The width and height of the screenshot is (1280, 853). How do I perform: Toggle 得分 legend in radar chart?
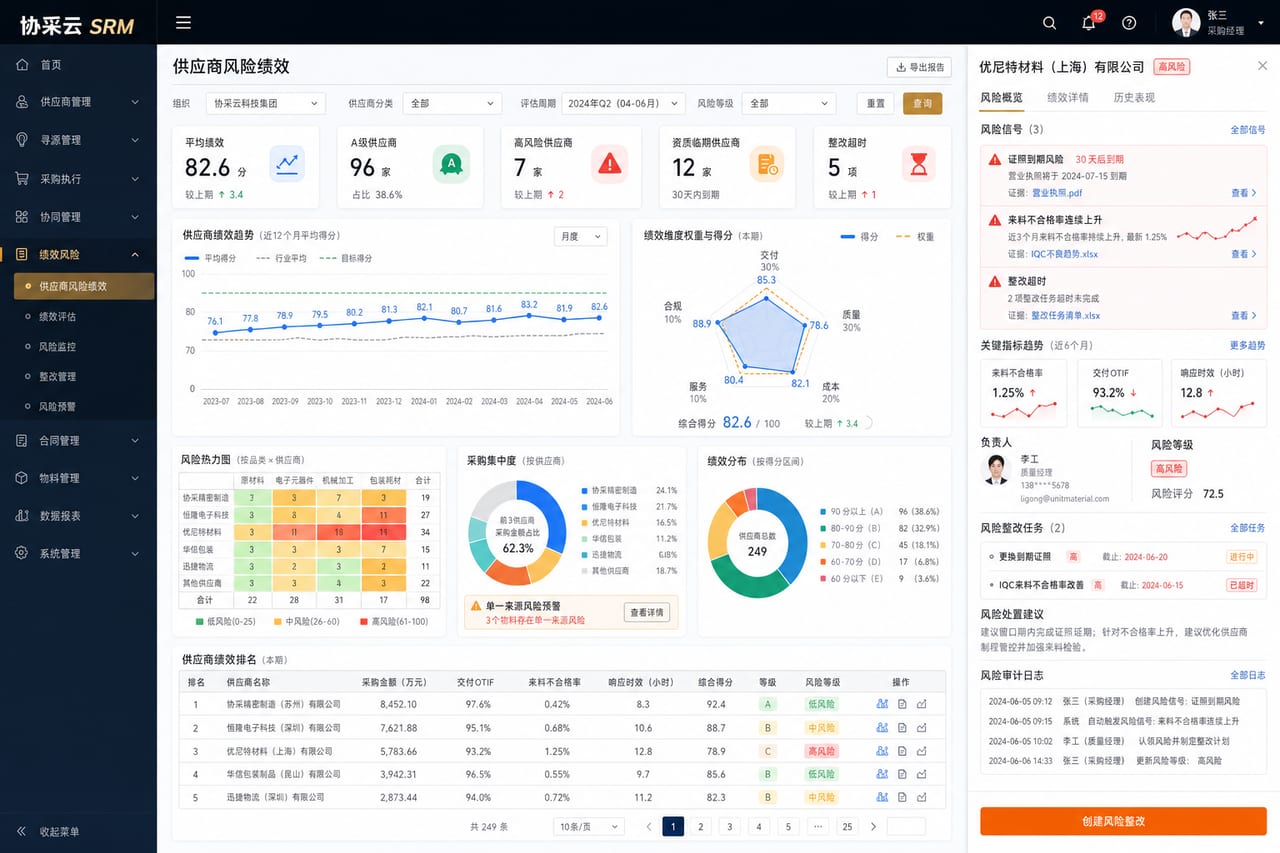point(860,237)
